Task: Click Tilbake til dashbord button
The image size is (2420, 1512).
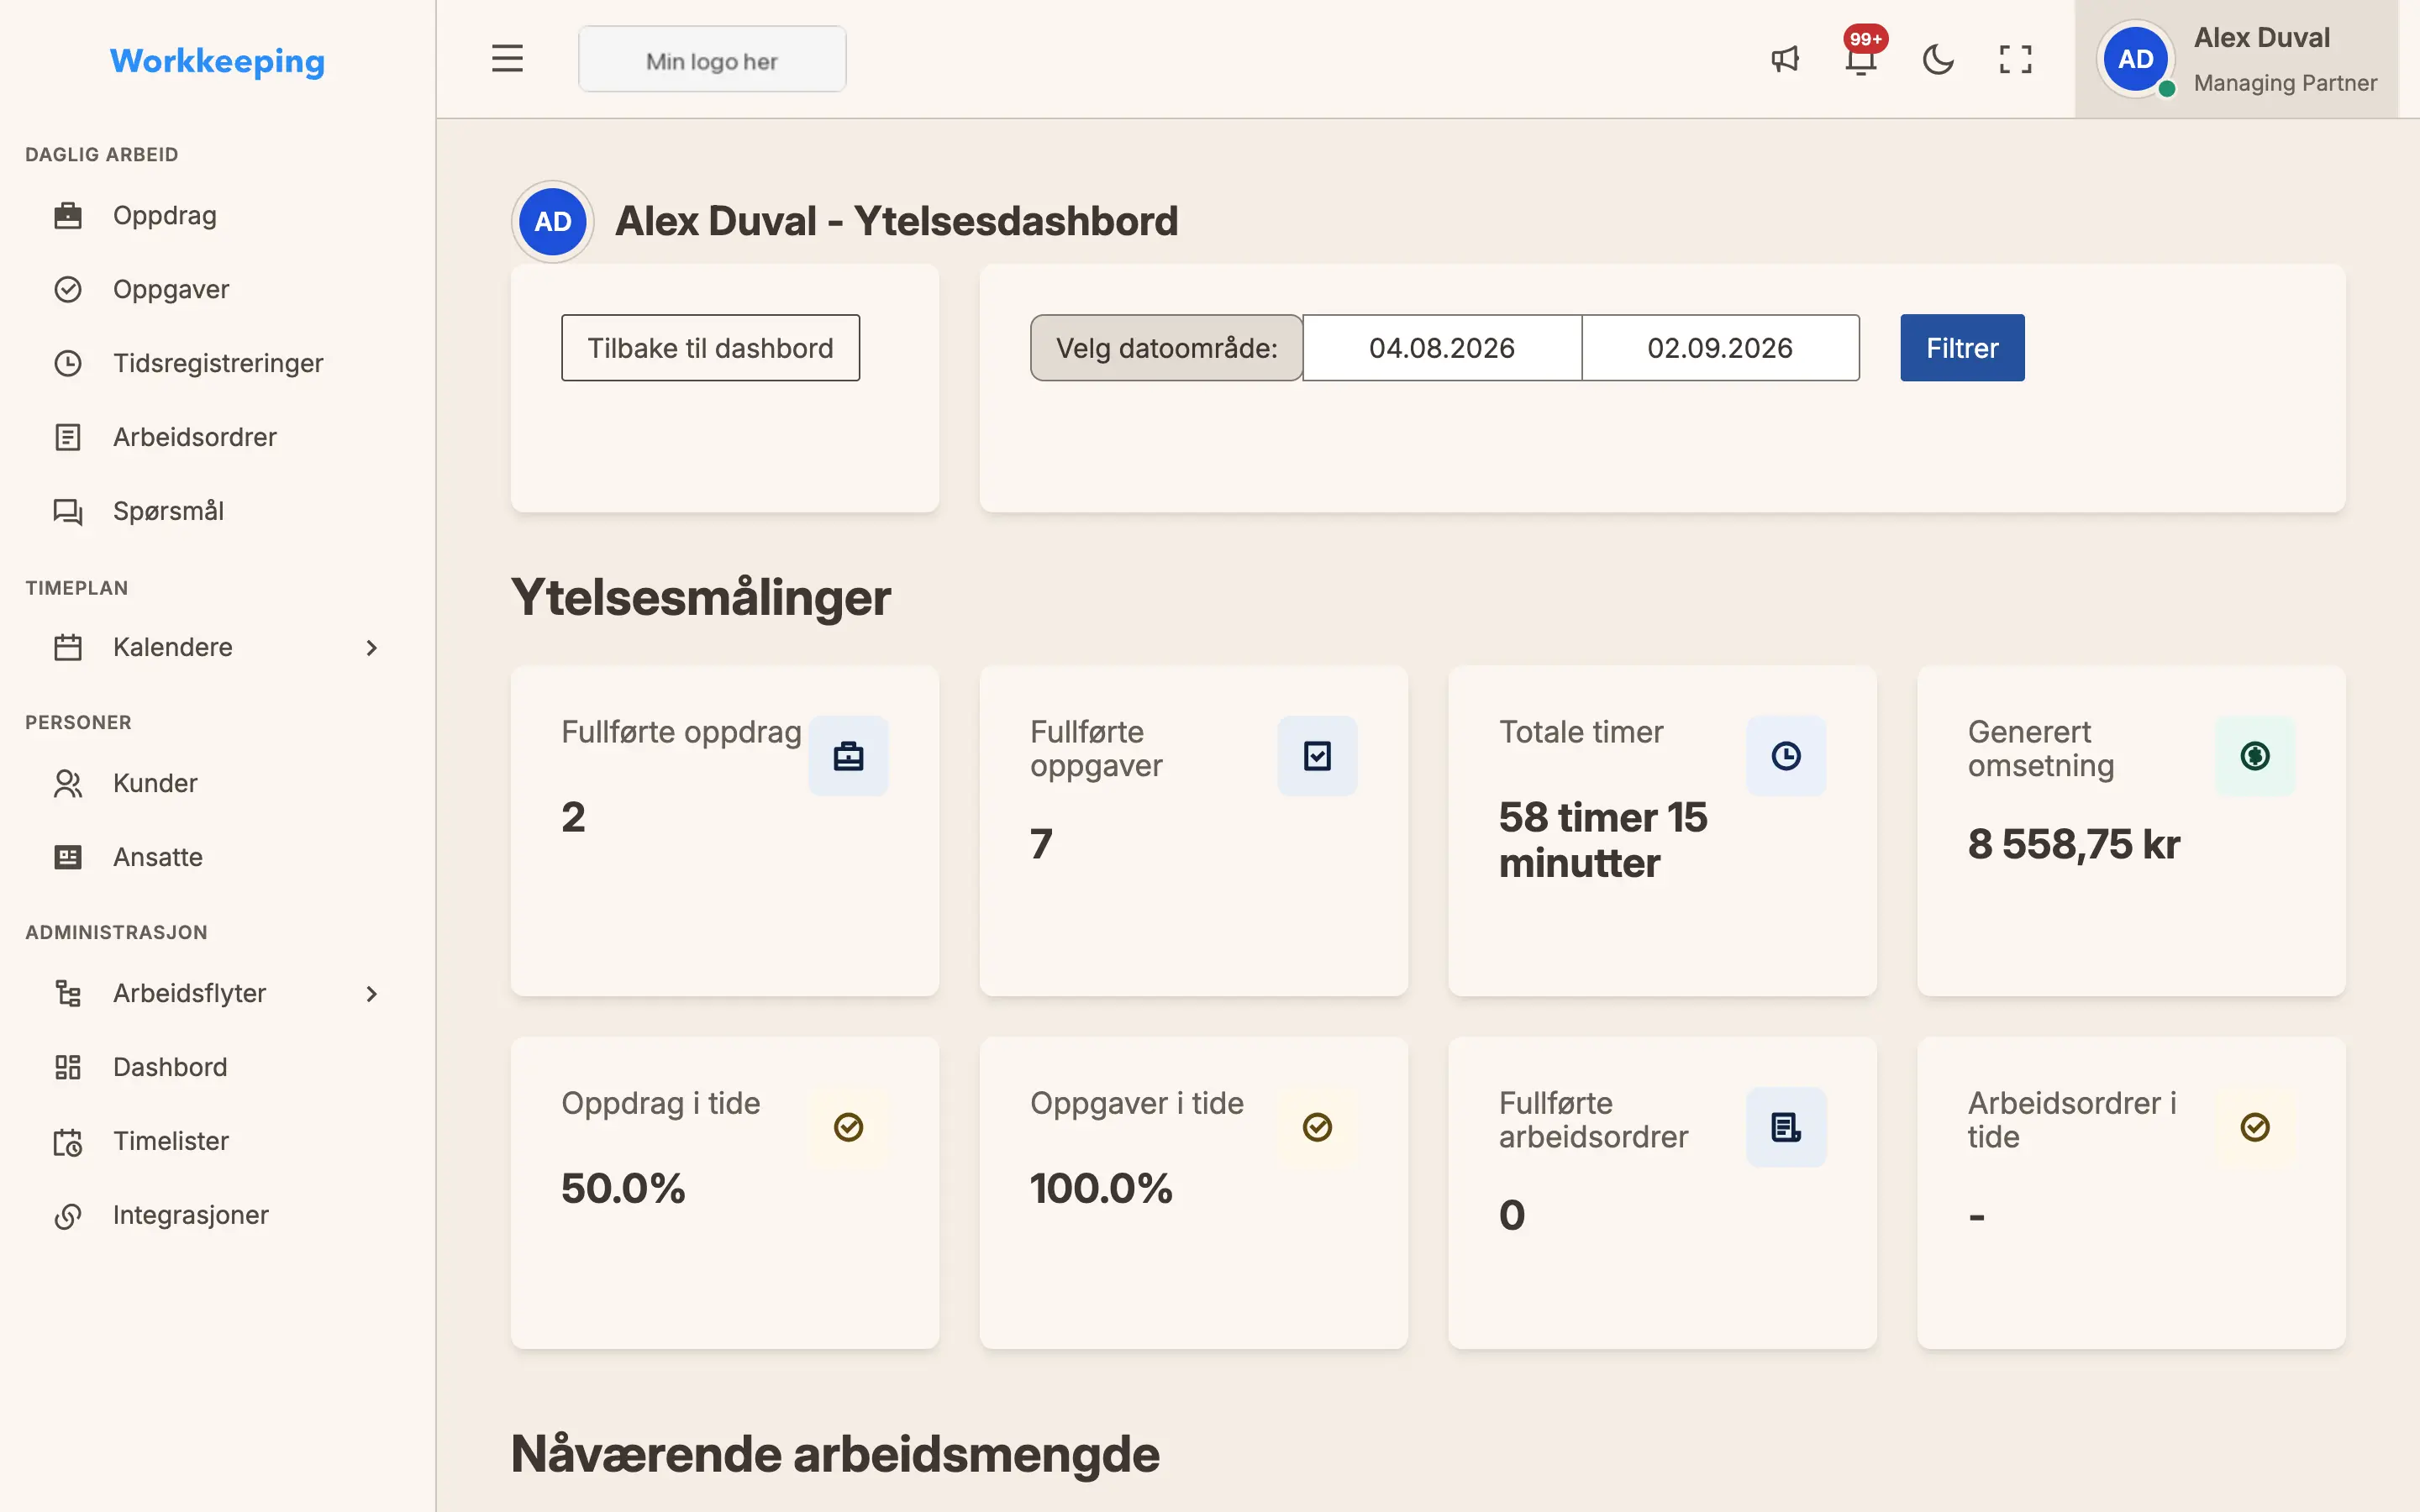Action: pos(710,348)
